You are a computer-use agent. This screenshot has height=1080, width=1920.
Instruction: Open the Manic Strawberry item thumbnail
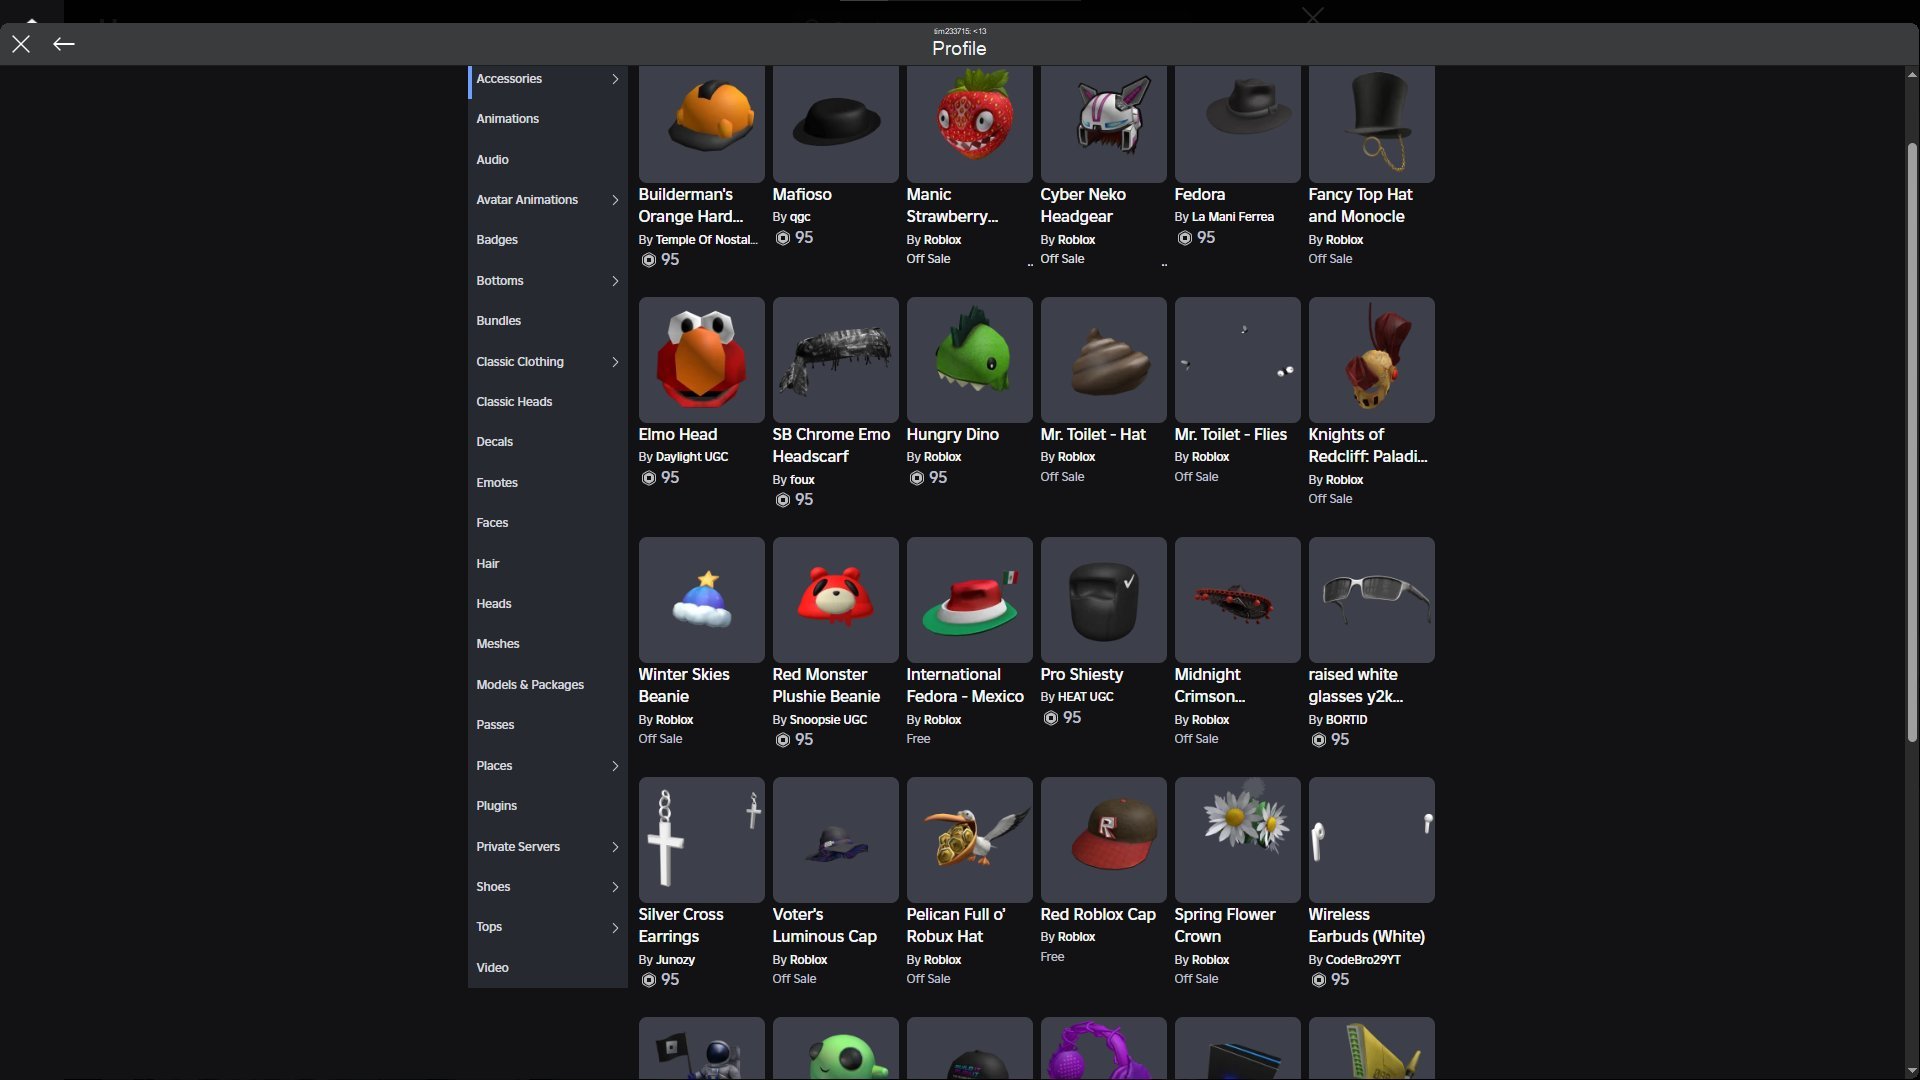pyautogui.click(x=969, y=124)
